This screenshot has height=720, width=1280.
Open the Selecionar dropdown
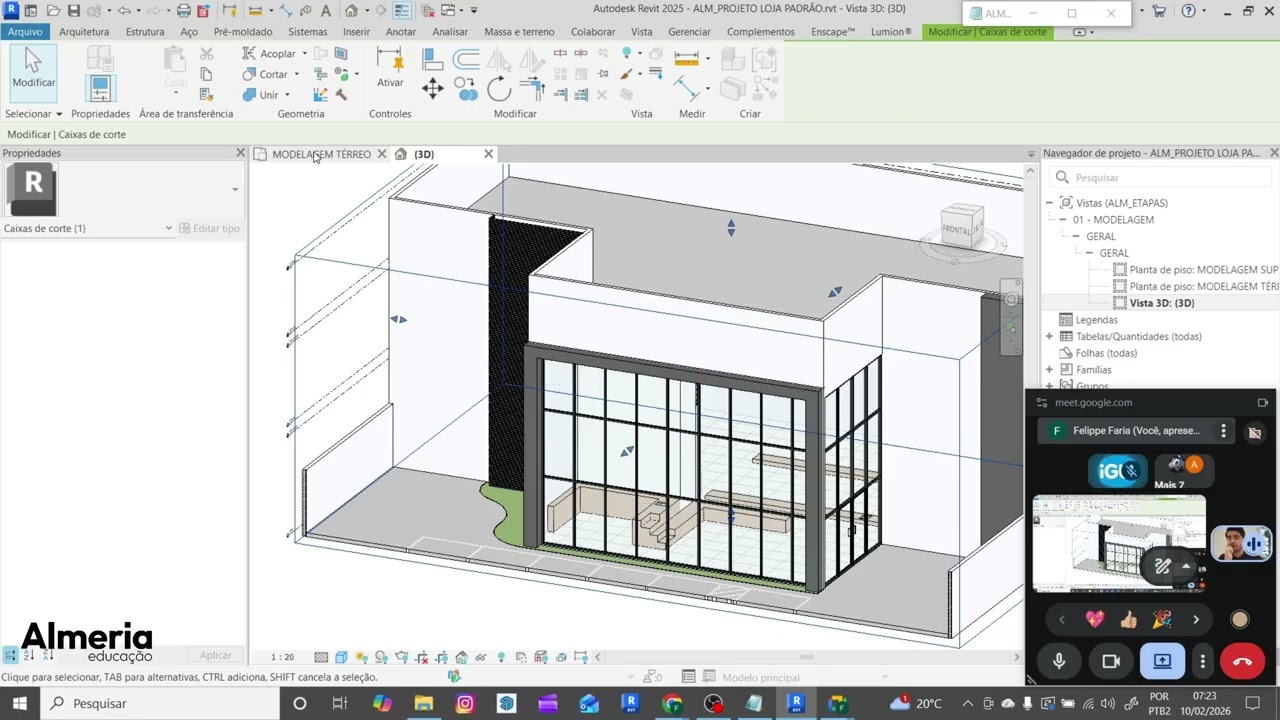(33, 114)
